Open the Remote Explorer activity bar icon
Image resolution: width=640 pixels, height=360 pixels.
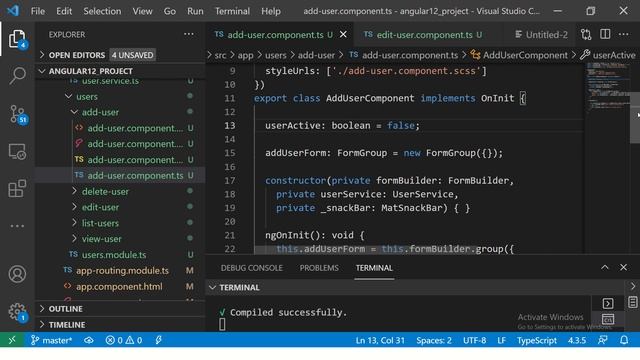tap(17, 151)
